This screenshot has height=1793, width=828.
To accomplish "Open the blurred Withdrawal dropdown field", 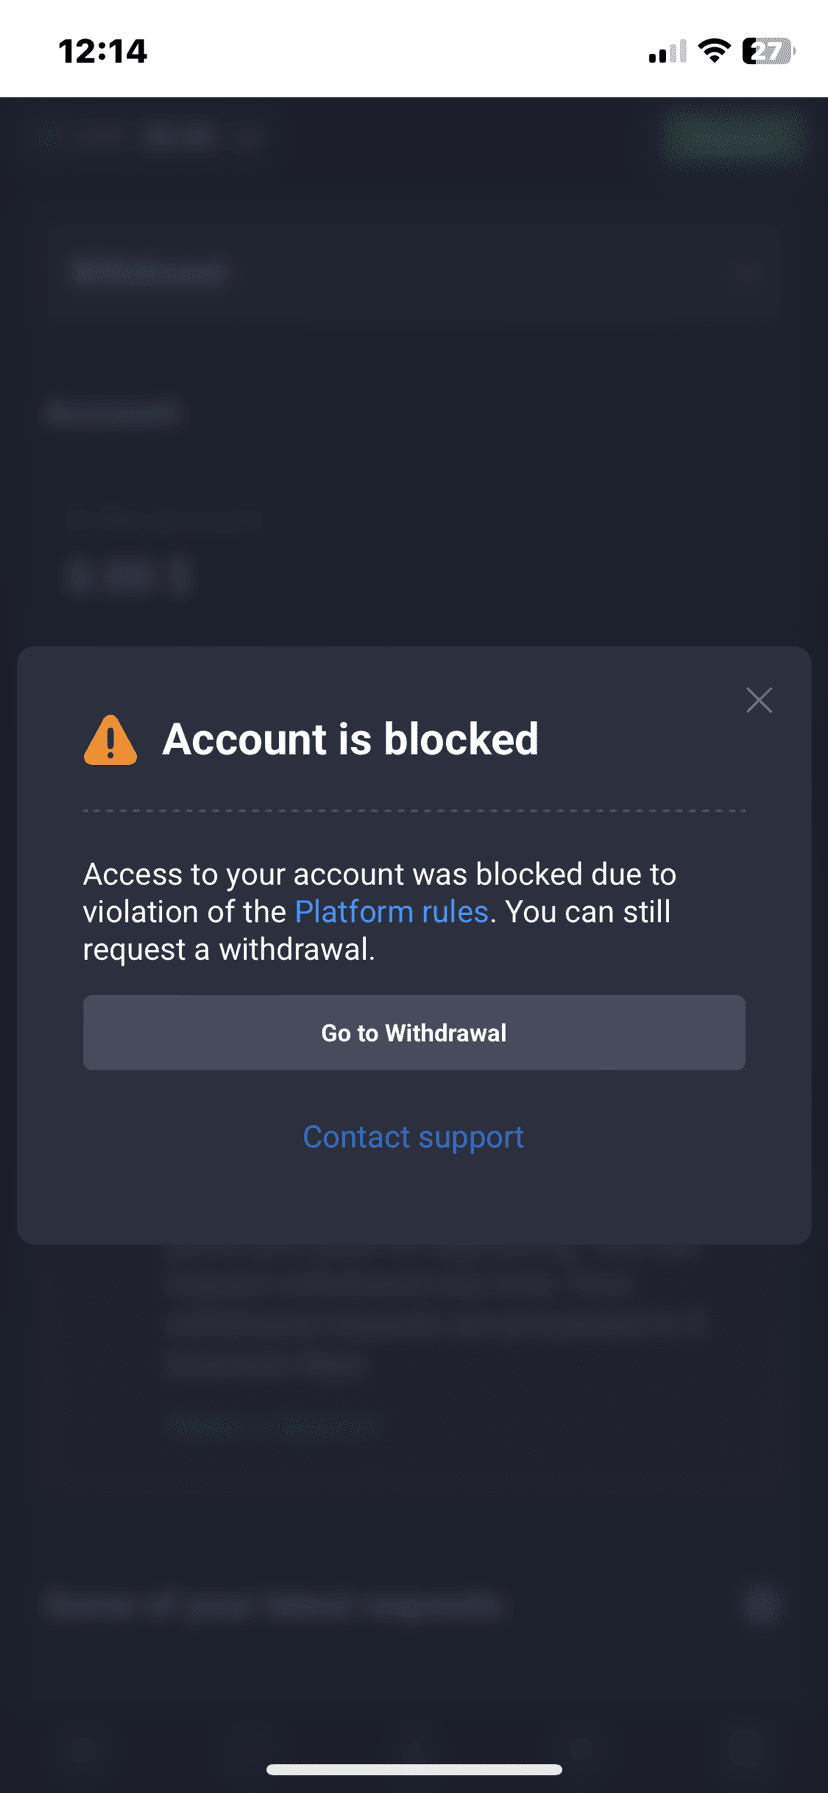I will pos(414,272).
